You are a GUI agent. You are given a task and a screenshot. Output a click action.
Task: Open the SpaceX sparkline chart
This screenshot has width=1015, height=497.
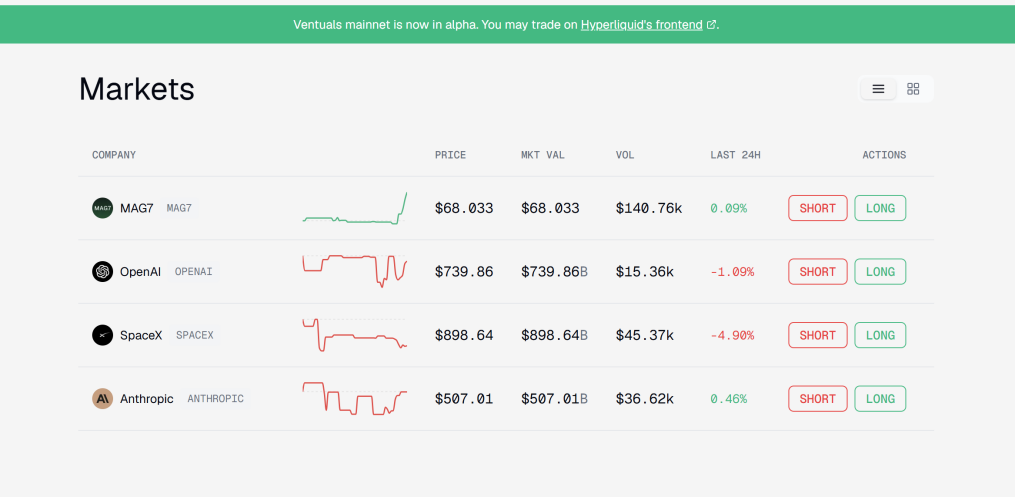click(x=355, y=335)
